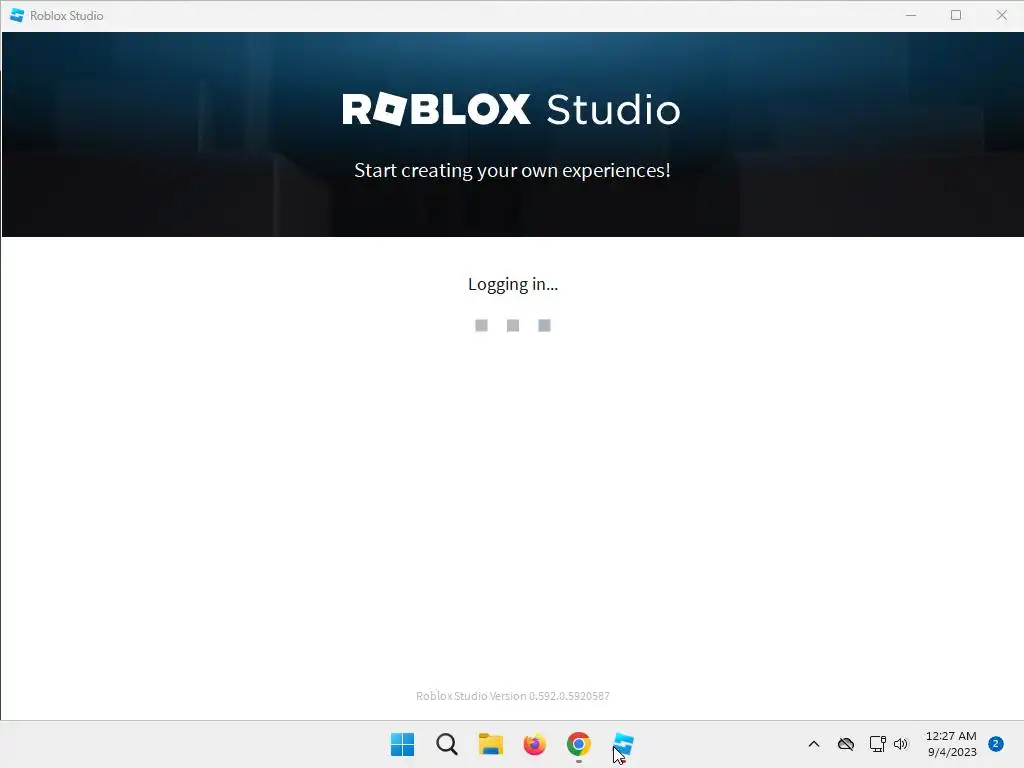Close the Roblox Studio window
1024x768 pixels.
tap(1002, 15)
